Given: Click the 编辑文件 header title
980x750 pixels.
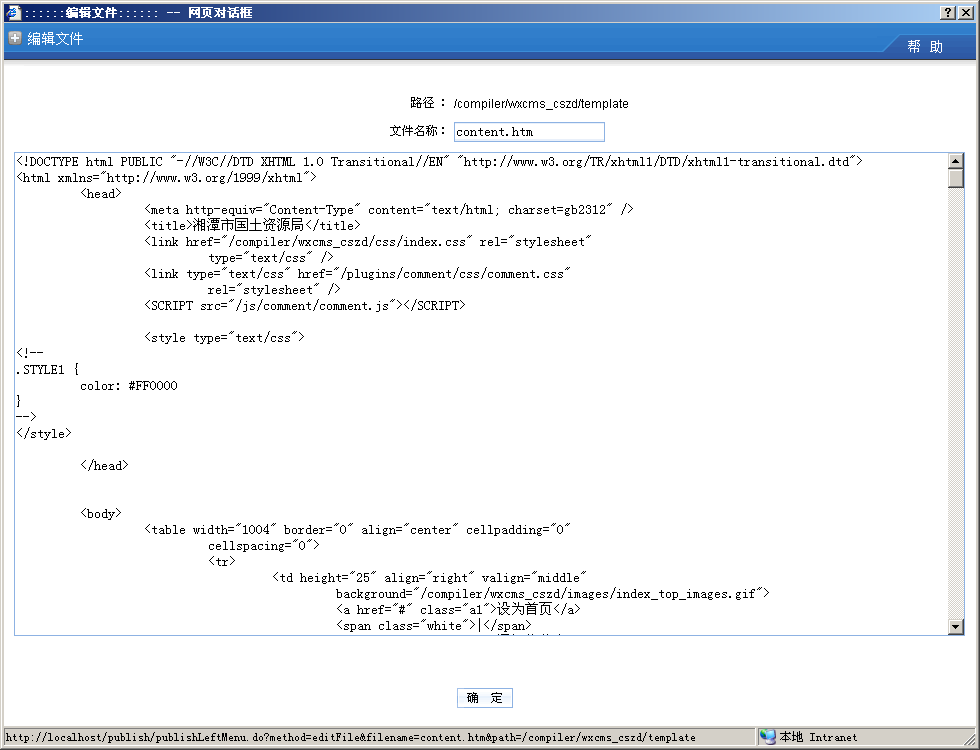Looking at the screenshot, I should [55, 39].
